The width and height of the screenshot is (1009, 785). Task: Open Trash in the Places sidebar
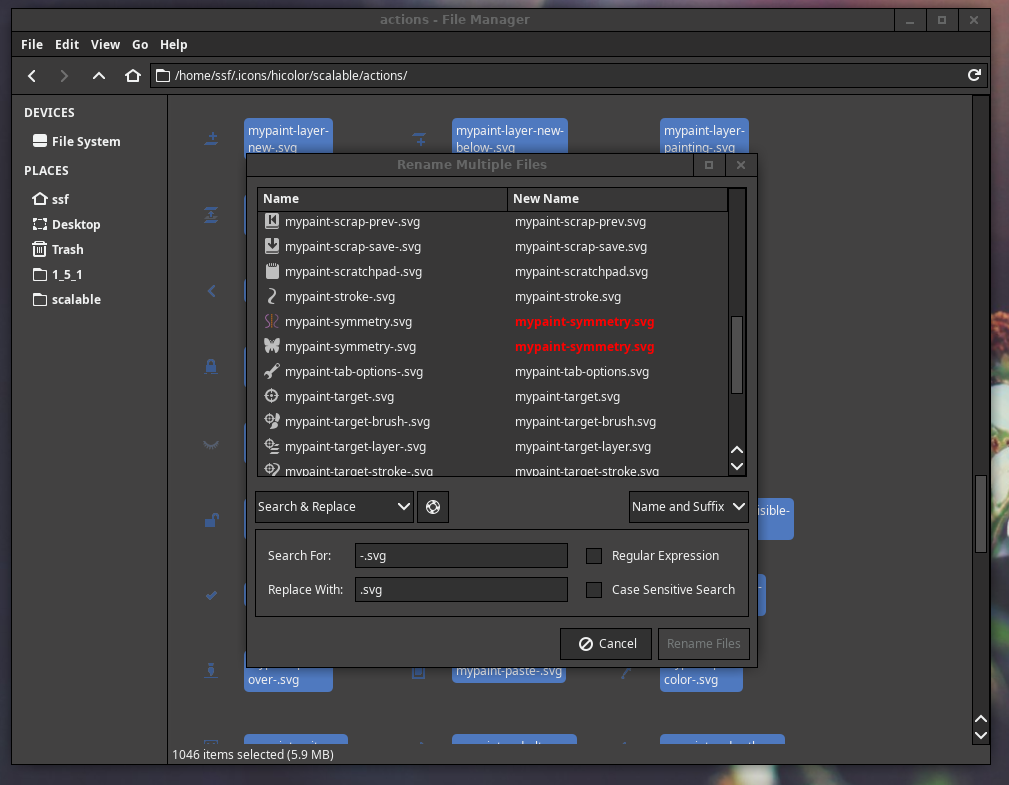[x=67, y=250]
